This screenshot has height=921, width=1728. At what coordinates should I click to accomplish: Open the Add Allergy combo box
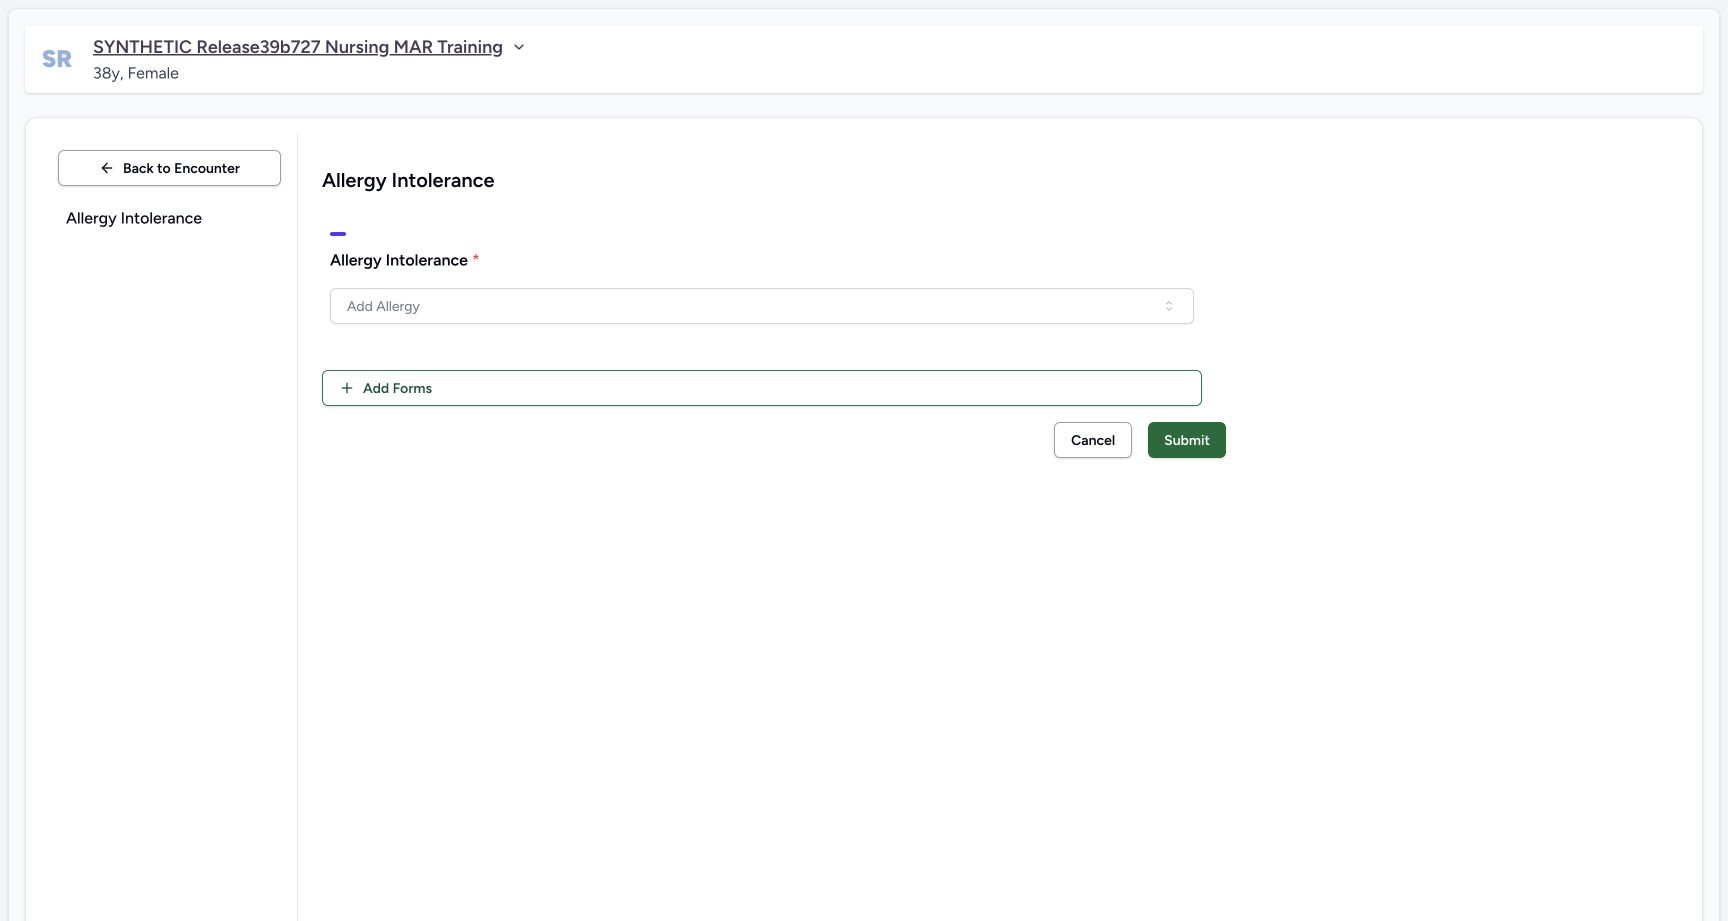tap(762, 306)
